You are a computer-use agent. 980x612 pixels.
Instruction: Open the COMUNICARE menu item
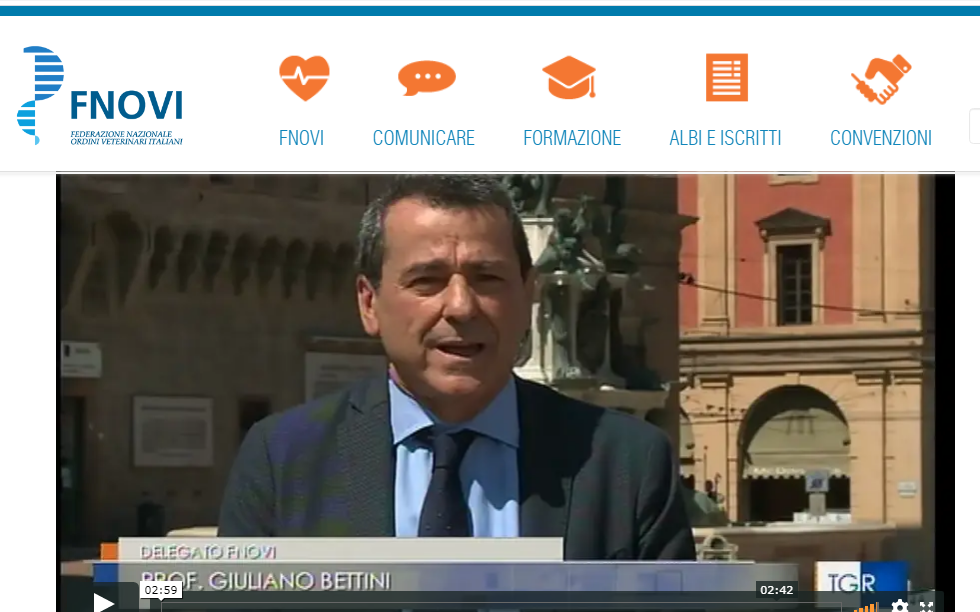click(423, 138)
